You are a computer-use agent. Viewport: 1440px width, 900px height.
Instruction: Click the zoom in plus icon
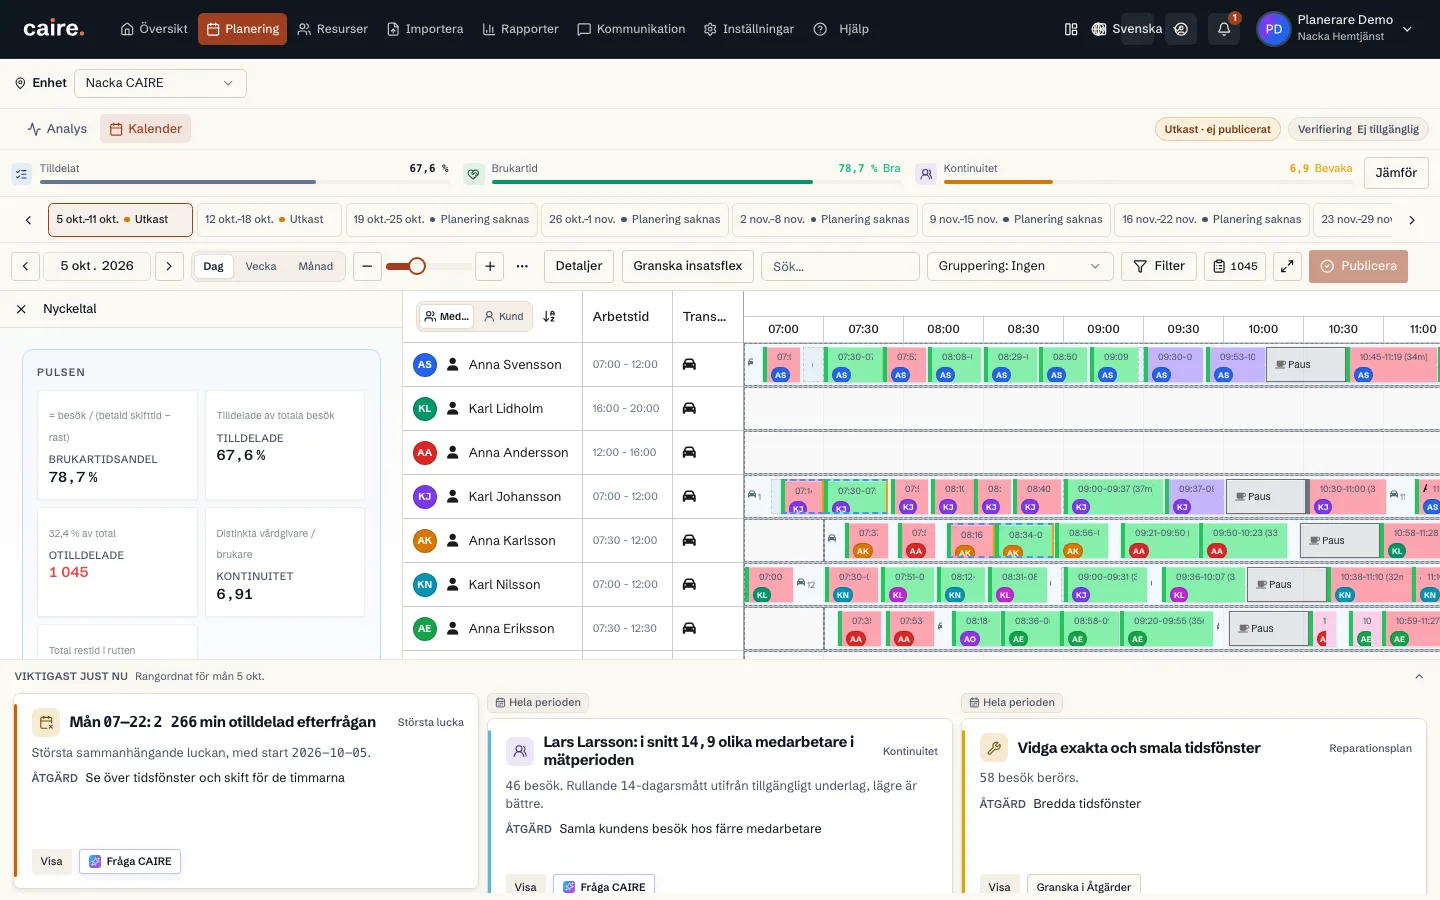point(490,266)
